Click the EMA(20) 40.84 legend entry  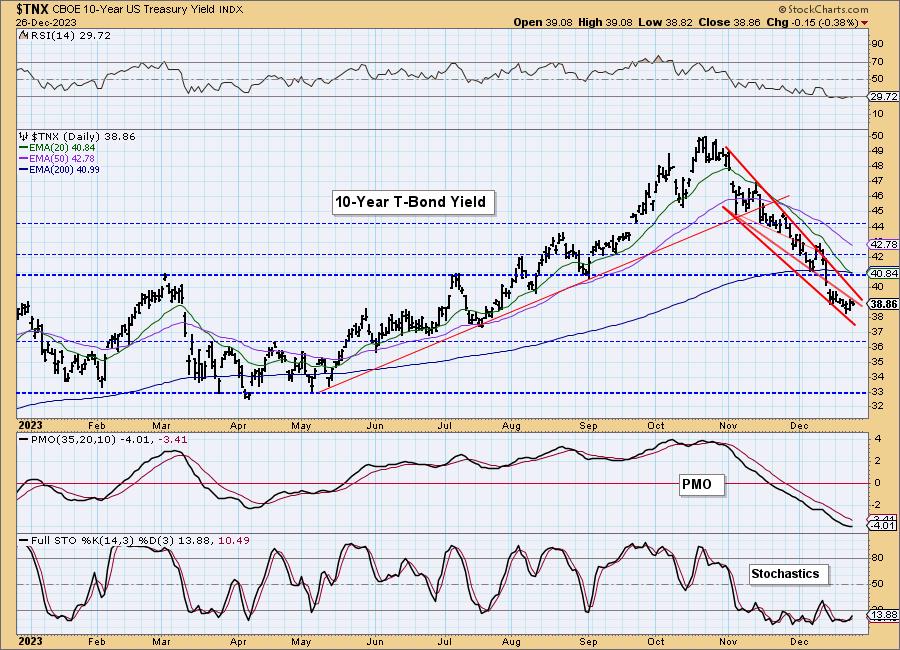tap(57, 148)
